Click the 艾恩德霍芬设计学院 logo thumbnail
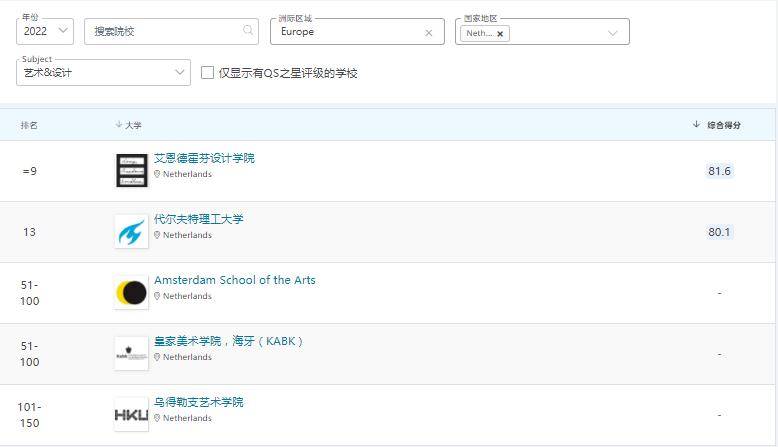Screen dimensions: 778x447 coord(131,171)
